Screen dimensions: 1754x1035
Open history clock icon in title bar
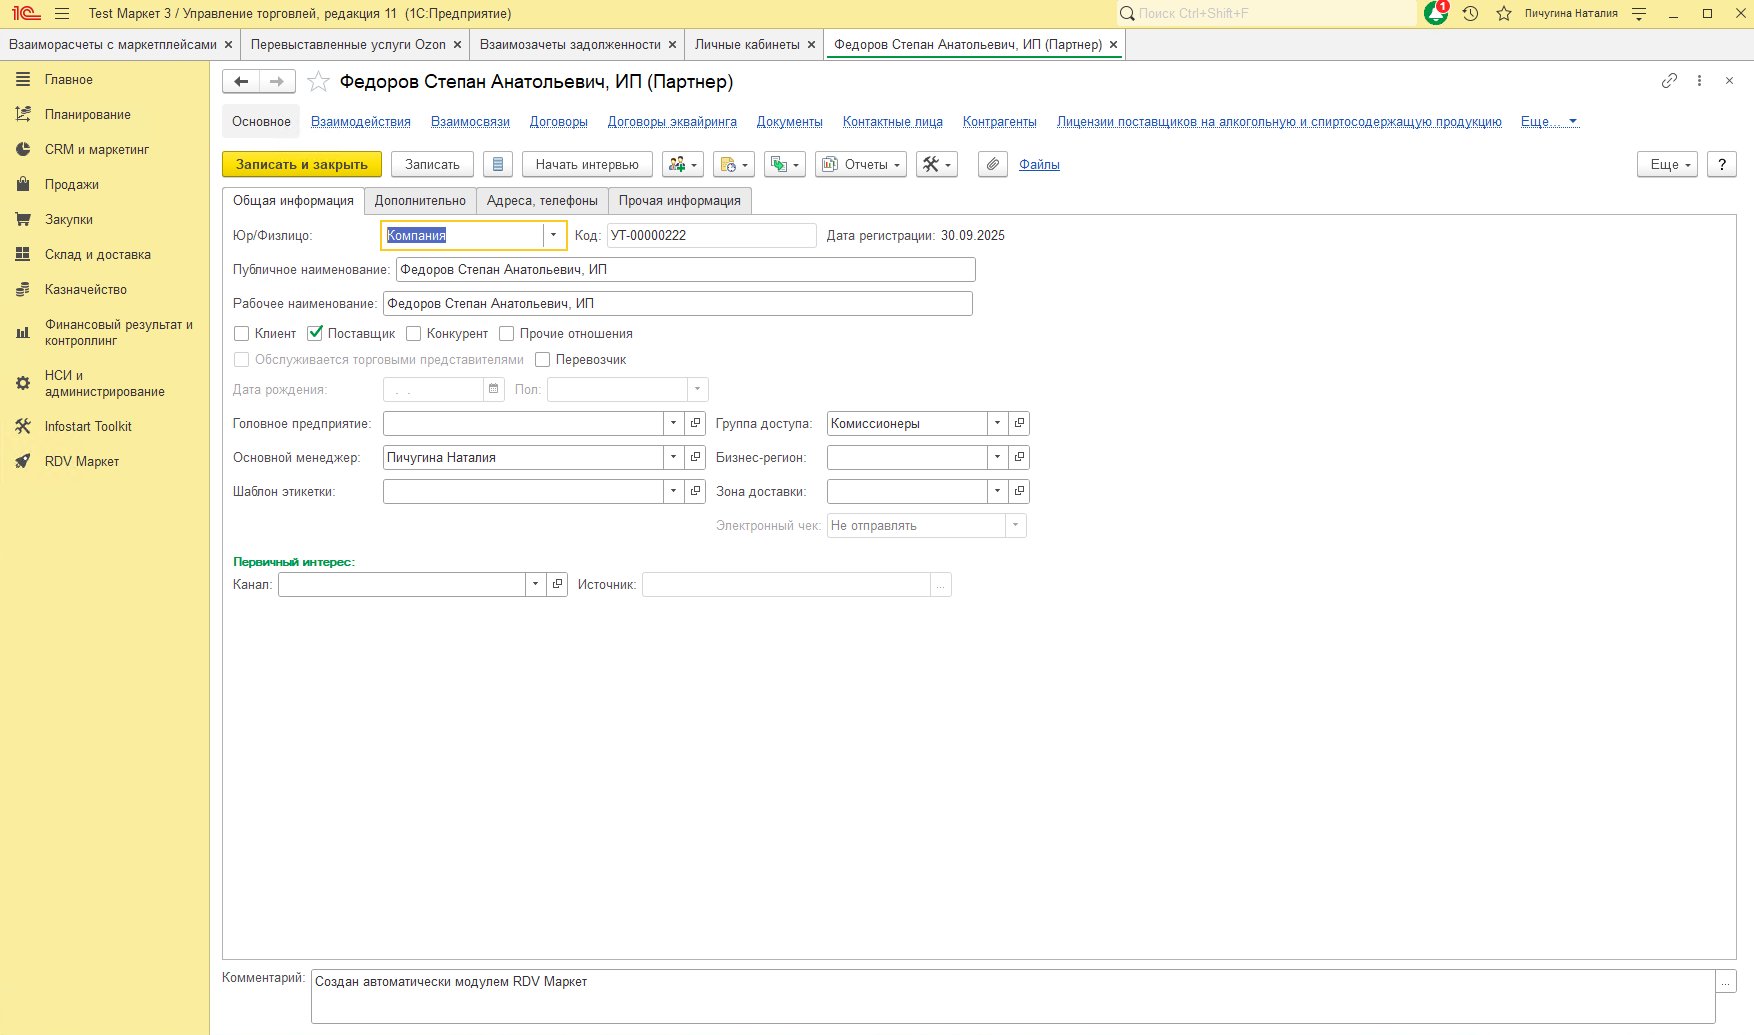click(1470, 13)
